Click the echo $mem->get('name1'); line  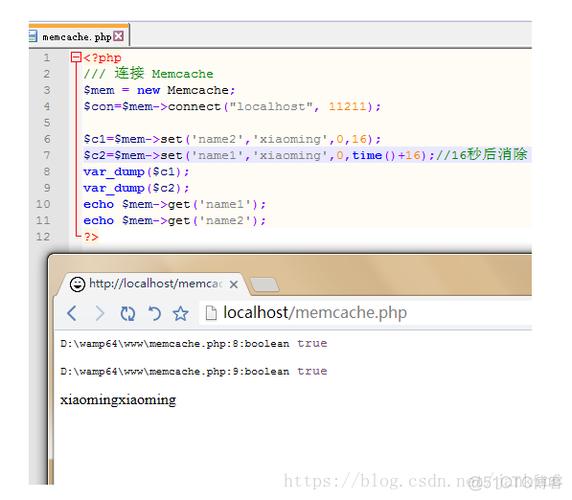[x=175, y=204]
